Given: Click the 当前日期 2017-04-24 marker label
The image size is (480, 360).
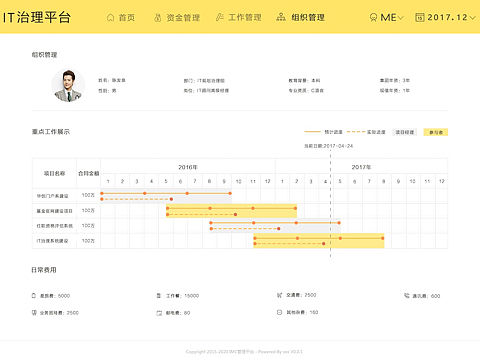Looking at the screenshot, I should (328, 146).
